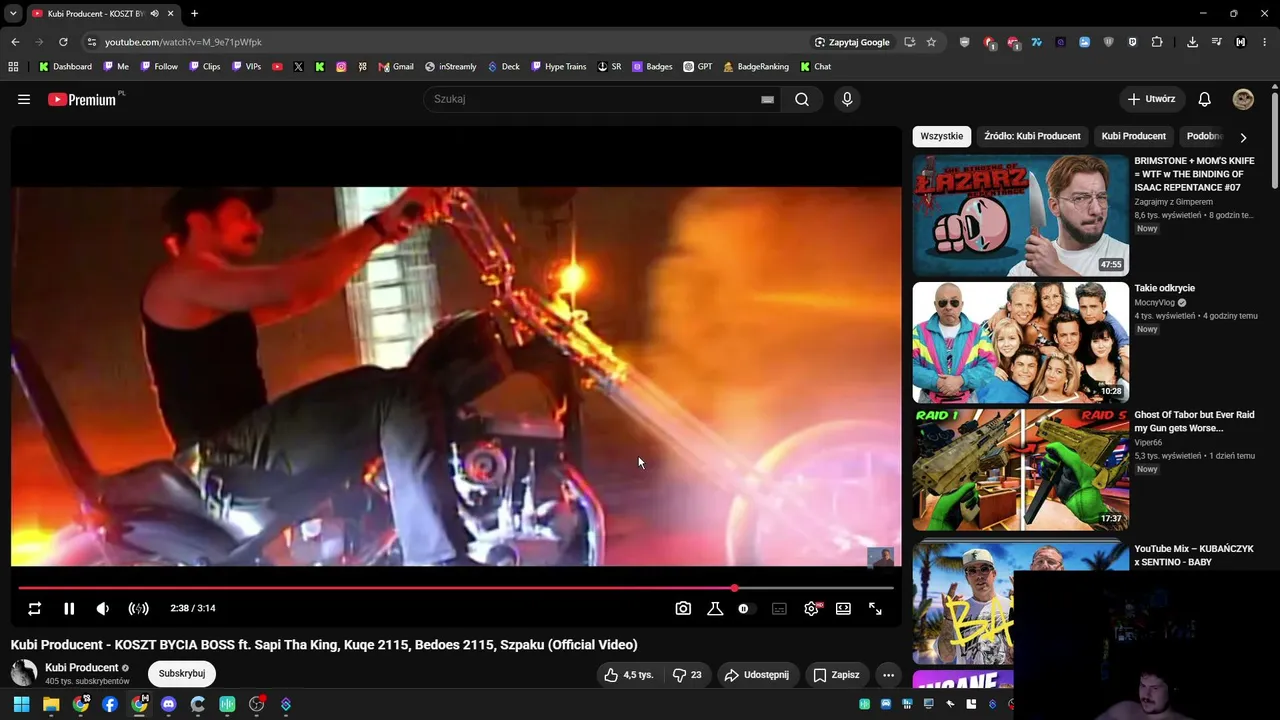The image size is (1280, 720).
Task: Open Kubi Producent channel avatar
Action: pos(24,673)
